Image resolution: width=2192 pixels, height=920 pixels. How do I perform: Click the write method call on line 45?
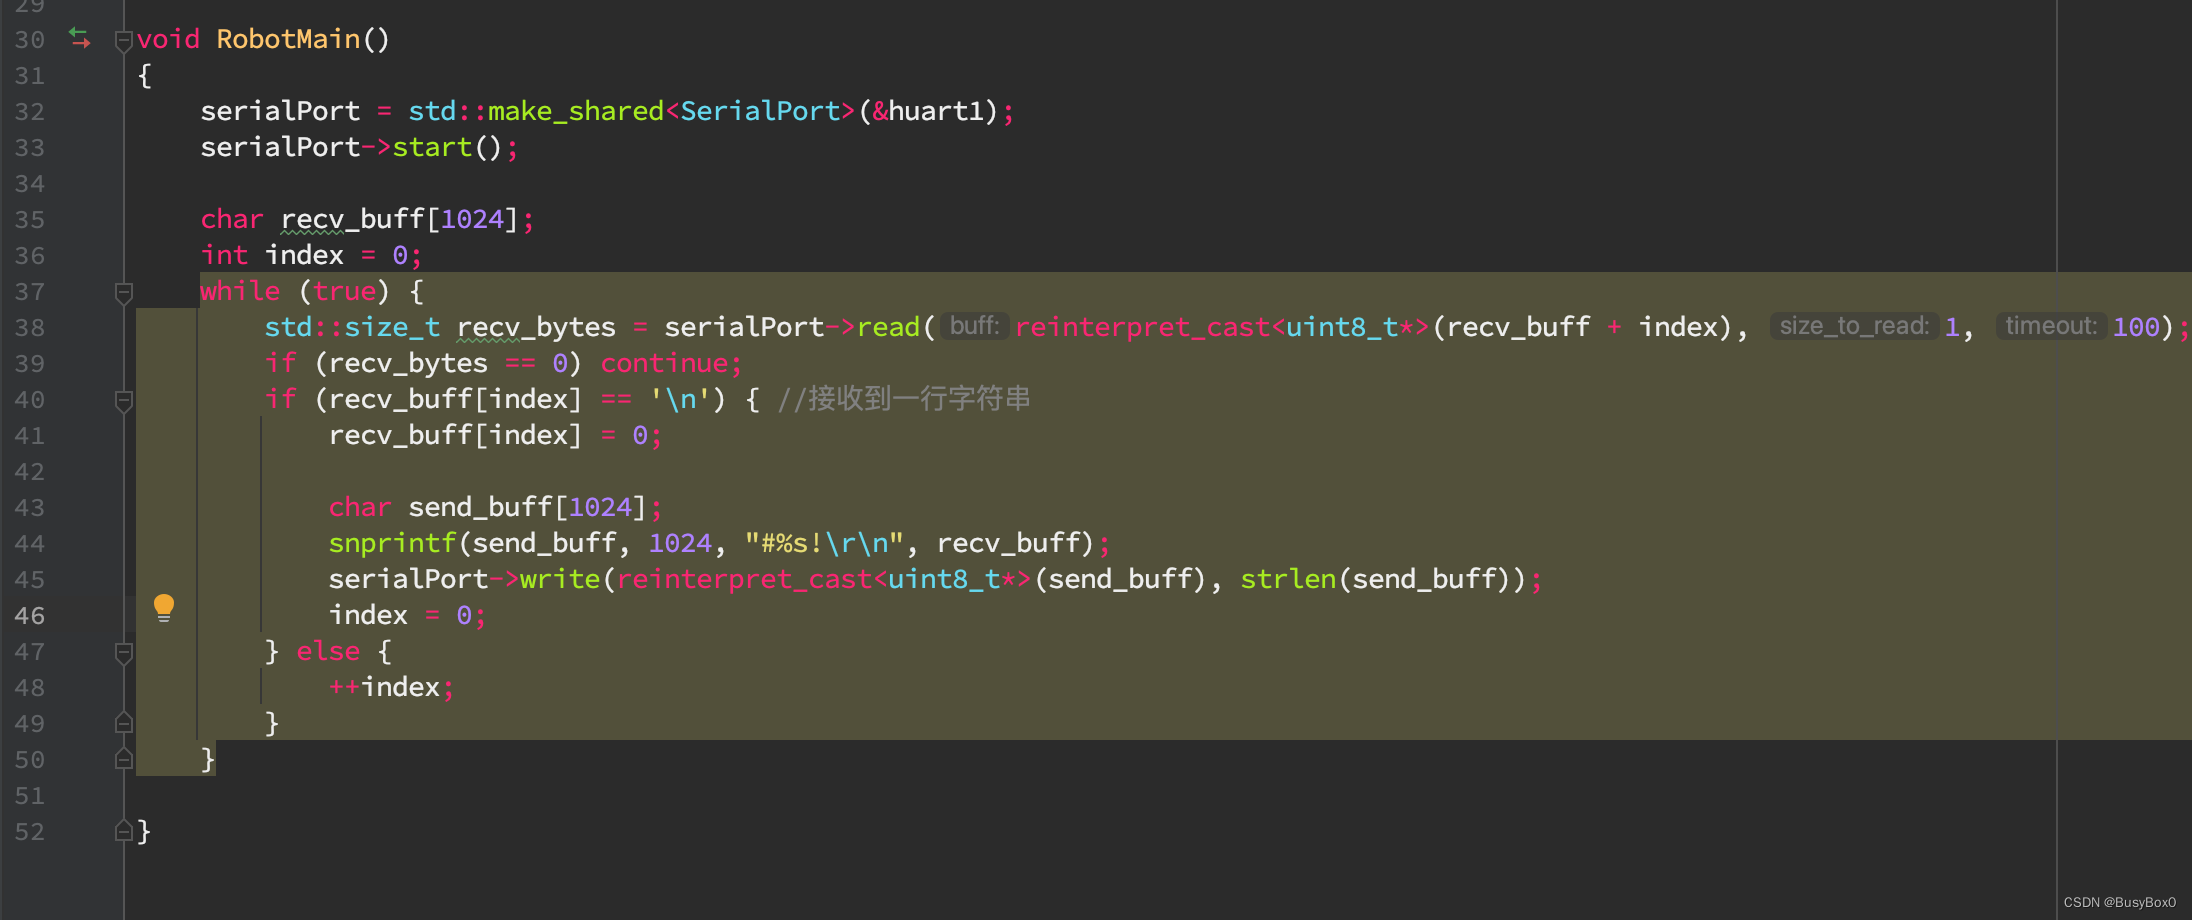pos(560,579)
